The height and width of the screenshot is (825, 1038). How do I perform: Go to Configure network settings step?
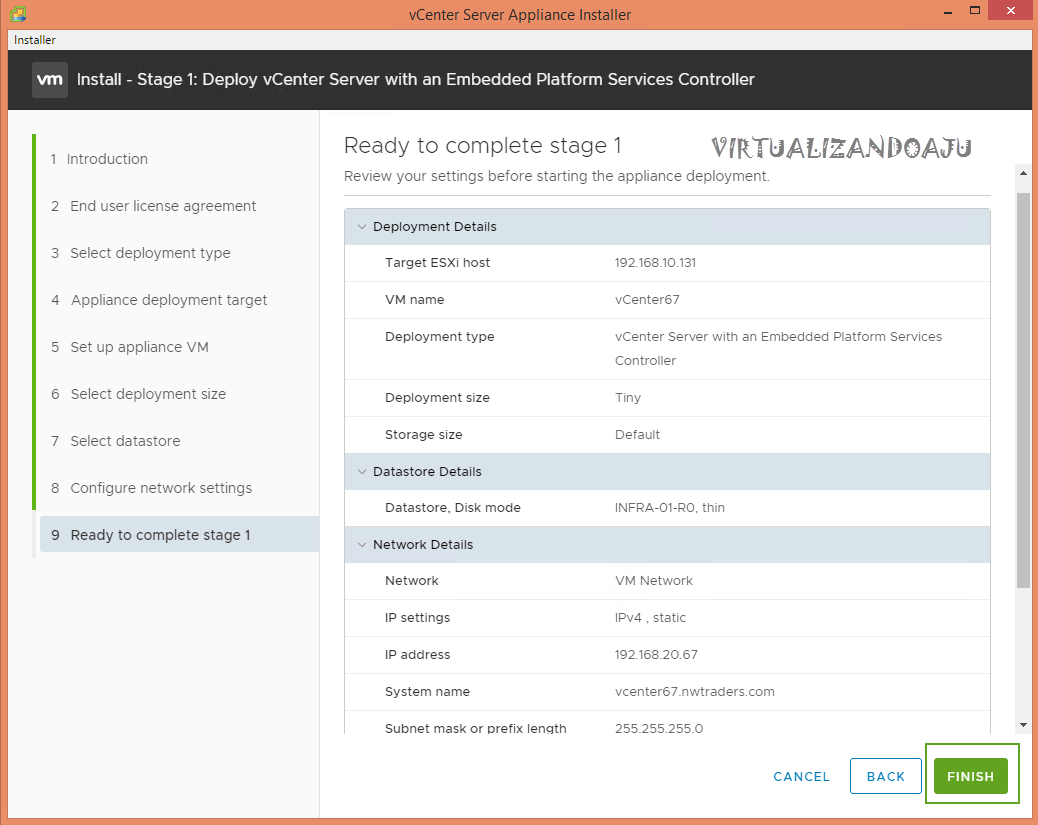click(160, 488)
